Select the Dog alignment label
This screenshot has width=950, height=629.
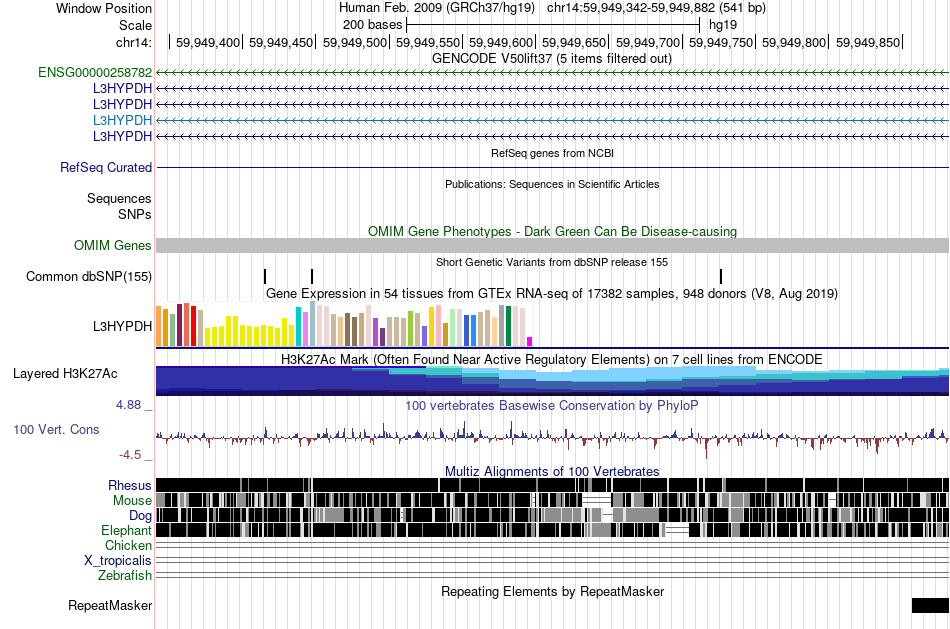tap(141, 516)
